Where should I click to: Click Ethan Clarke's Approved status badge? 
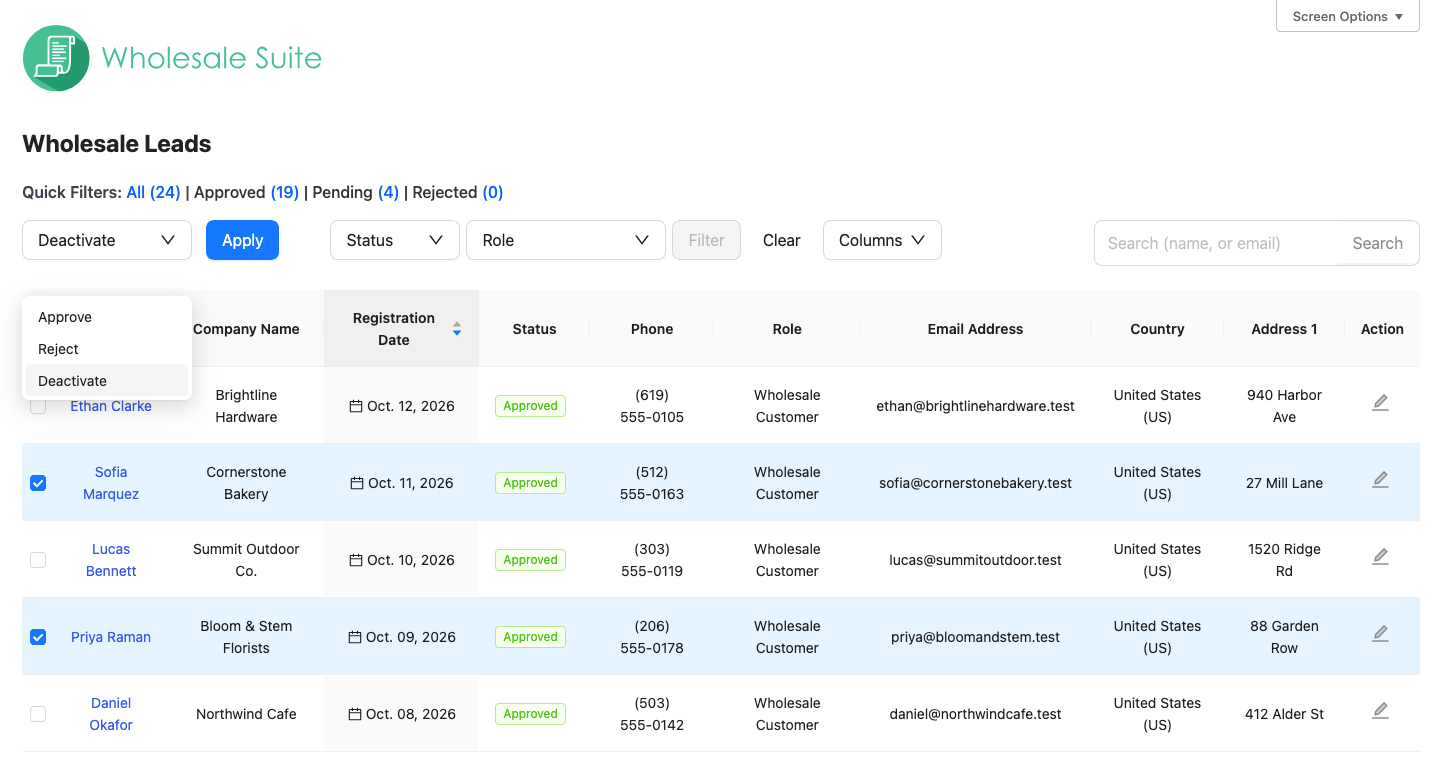pyautogui.click(x=530, y=406)
